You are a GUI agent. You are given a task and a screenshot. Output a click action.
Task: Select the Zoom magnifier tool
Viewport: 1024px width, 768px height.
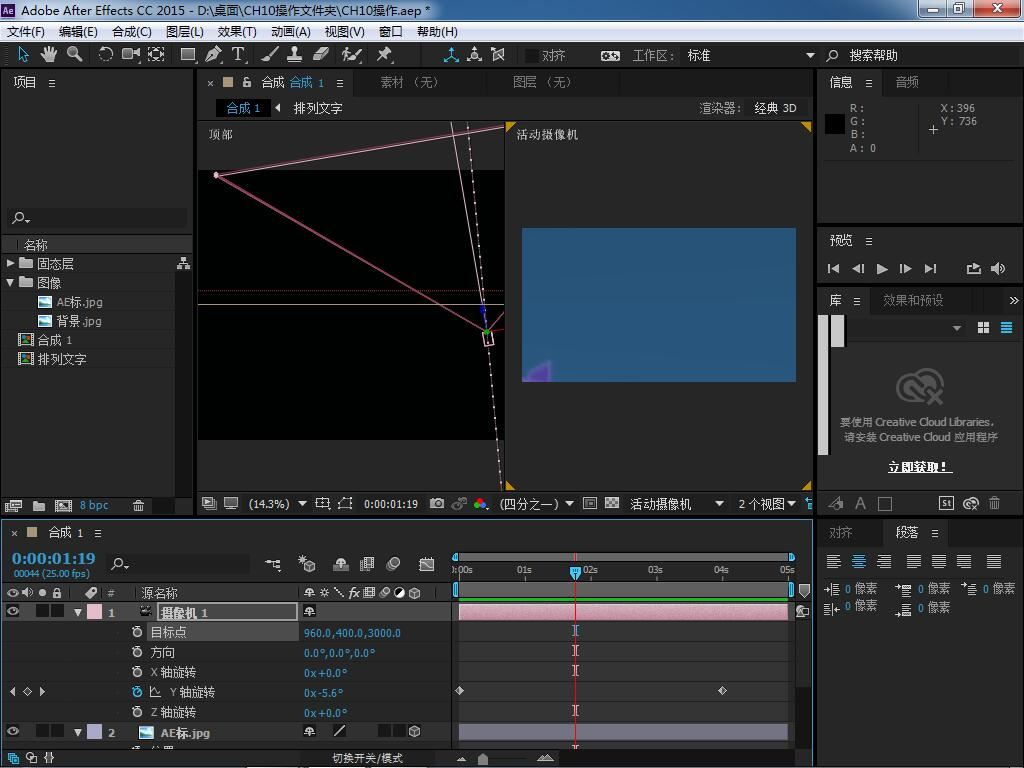[x=74, y=55]
